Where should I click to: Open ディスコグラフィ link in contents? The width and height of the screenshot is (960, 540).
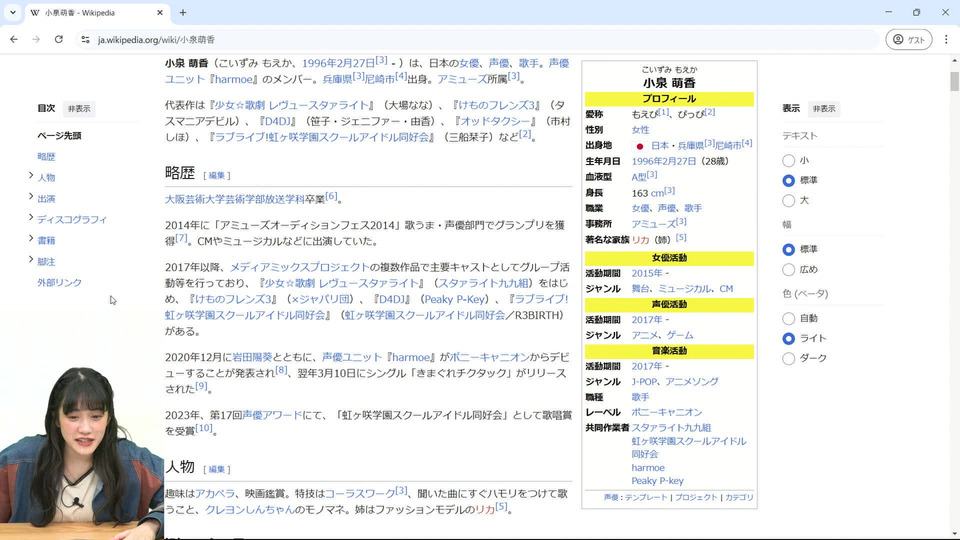pyautogui.click(x=72, y=219)
